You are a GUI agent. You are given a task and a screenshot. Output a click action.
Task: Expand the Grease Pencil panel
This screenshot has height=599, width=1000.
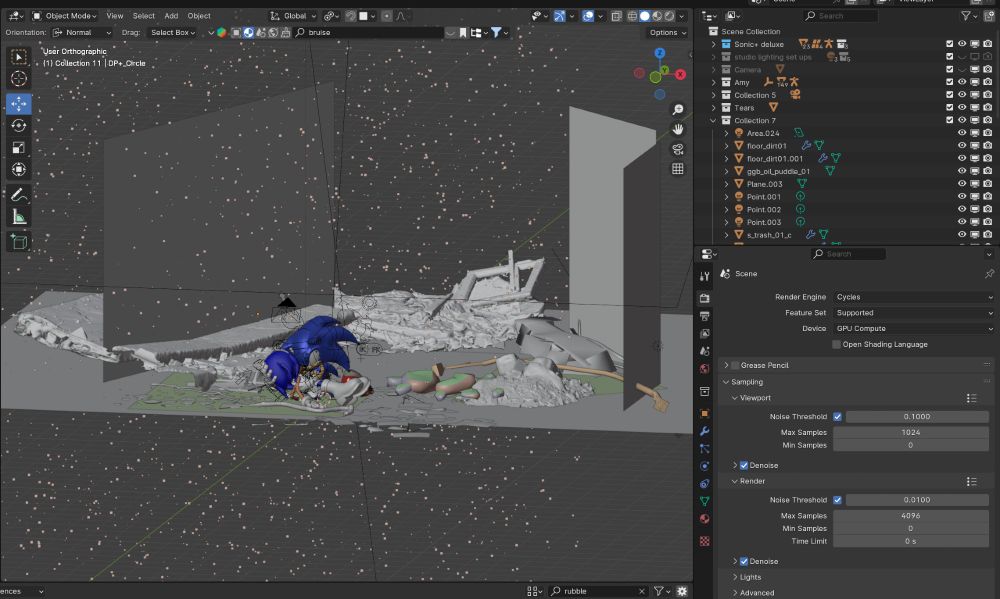(726, 366)
